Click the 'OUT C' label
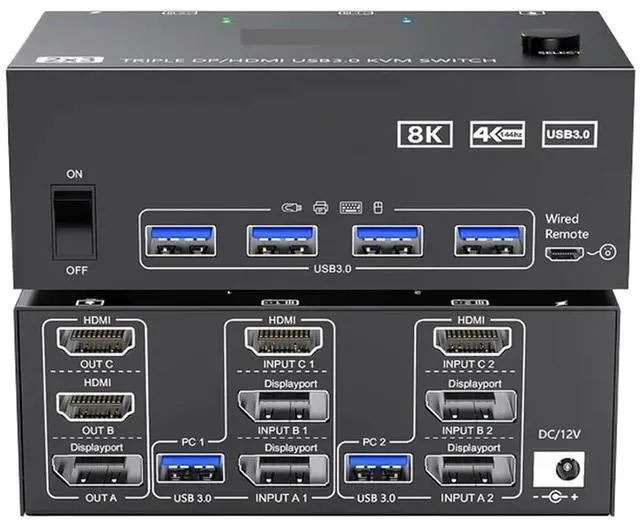The width and height of the screenshot is (640, 525). pyautogui.click(x=97, y=365)
